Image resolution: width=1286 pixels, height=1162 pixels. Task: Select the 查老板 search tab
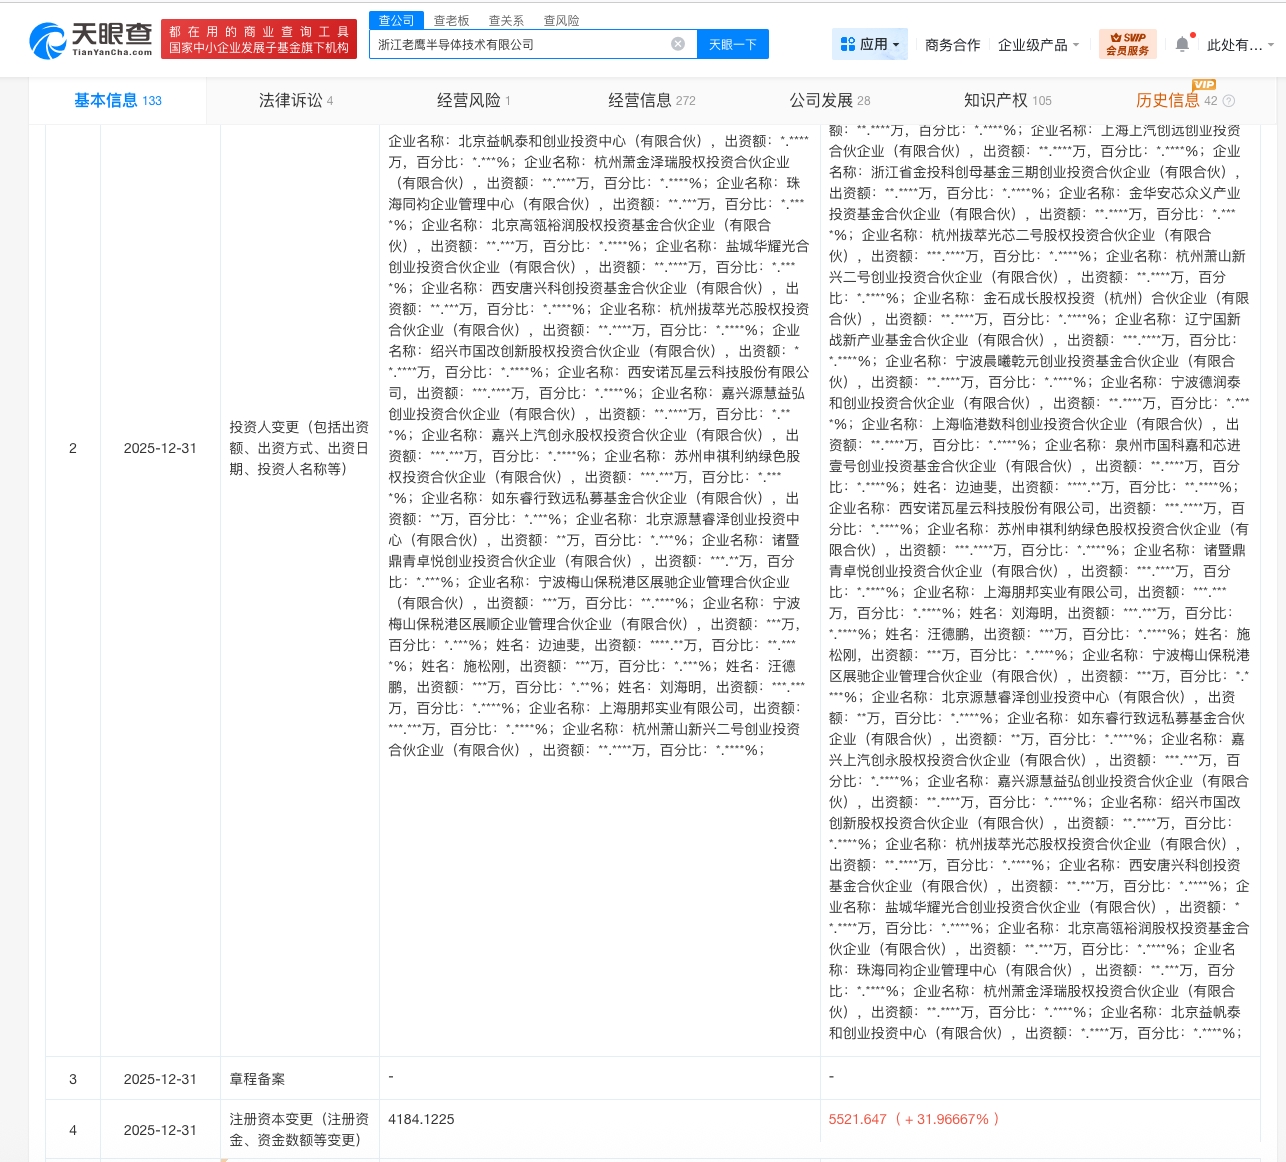tap(451, 20)
